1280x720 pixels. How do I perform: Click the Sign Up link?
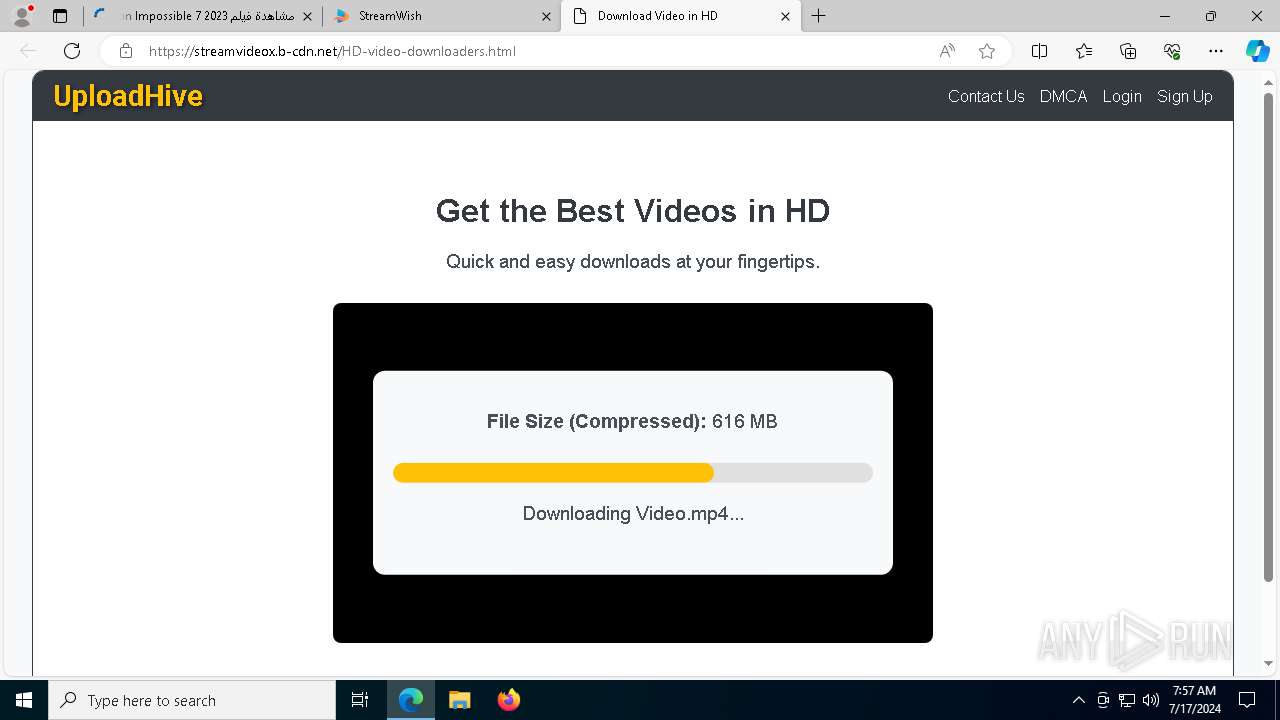(1185, 96)
